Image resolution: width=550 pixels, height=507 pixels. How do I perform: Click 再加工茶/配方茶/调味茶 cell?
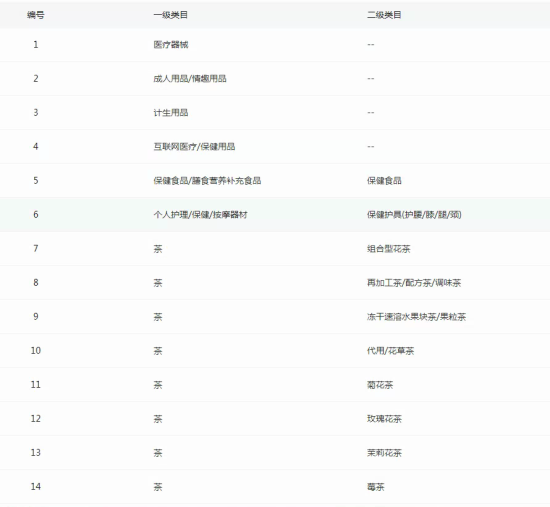(x=414, y=283)
